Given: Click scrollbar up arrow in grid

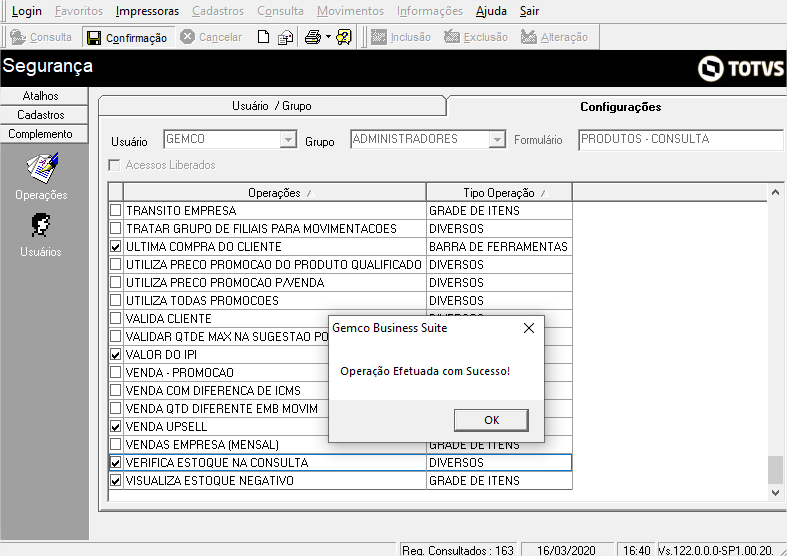Looking at the screenshot, I should (775, 192).
